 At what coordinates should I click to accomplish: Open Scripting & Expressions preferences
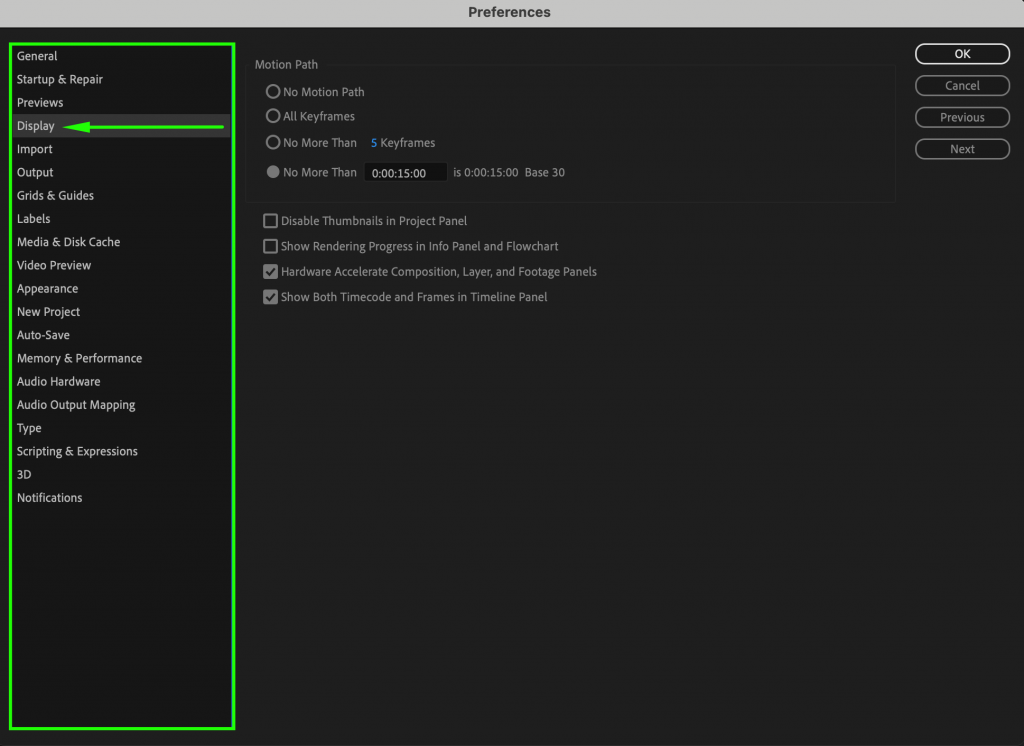77,451
